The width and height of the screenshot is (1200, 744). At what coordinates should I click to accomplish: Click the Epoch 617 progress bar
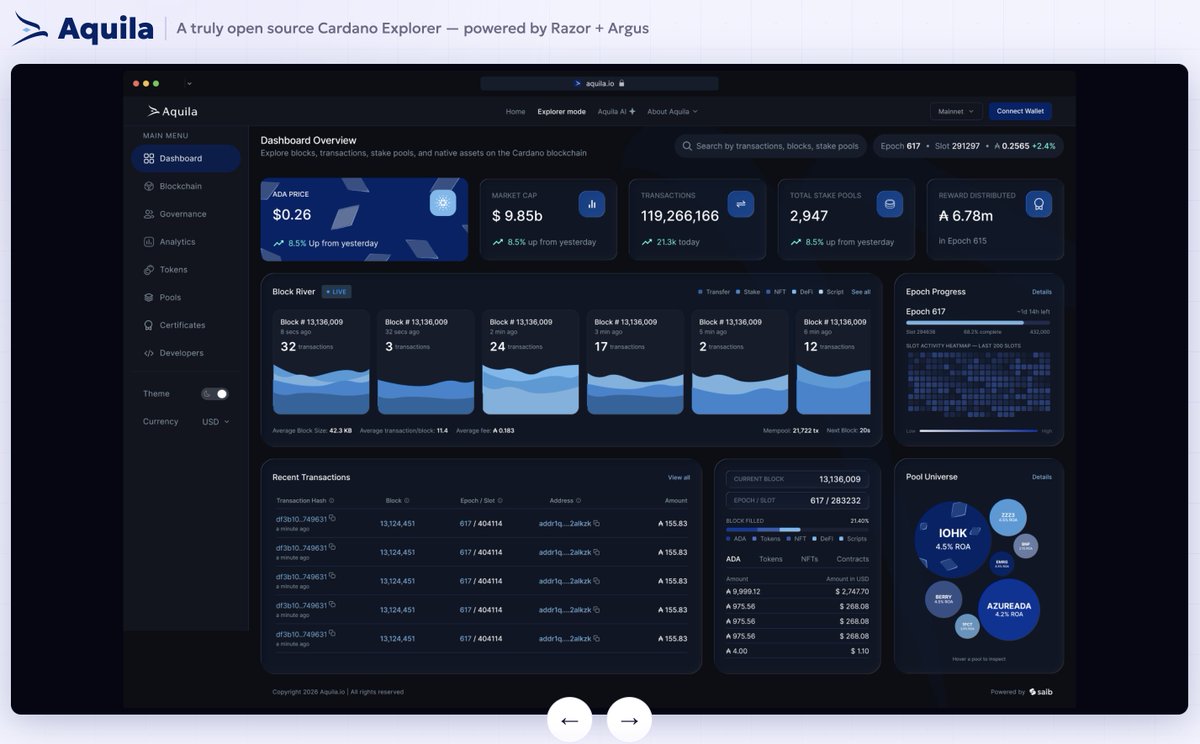(978, 323)
